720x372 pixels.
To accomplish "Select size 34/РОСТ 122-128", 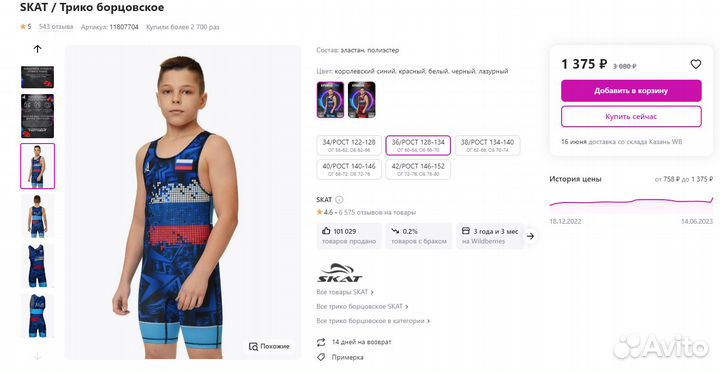I will point(349,145).
